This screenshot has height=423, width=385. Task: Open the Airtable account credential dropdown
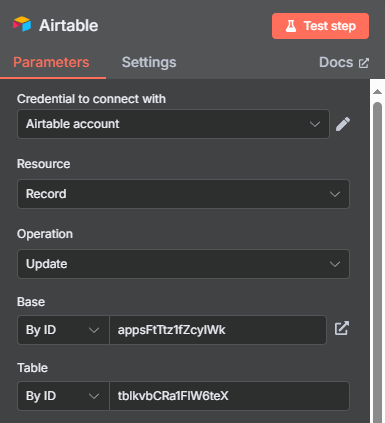coord(173,124)
